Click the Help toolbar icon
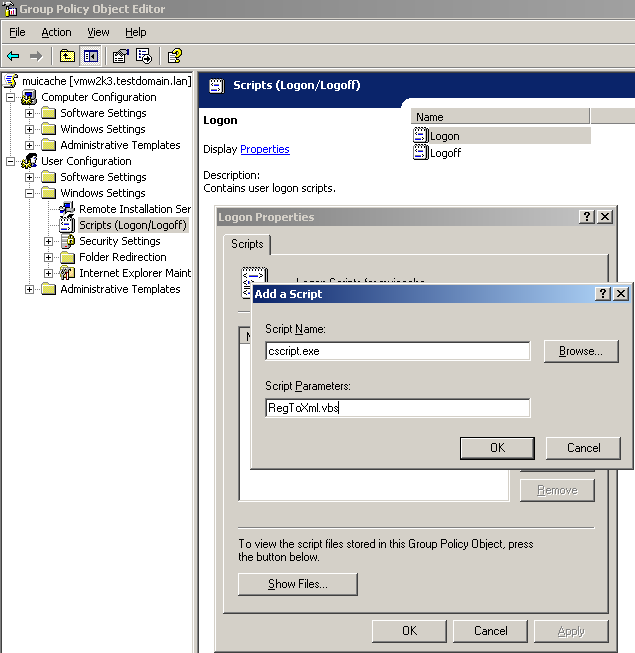This screenshot has width=635, height=653. pyautogui.click(x=174, y=56)
